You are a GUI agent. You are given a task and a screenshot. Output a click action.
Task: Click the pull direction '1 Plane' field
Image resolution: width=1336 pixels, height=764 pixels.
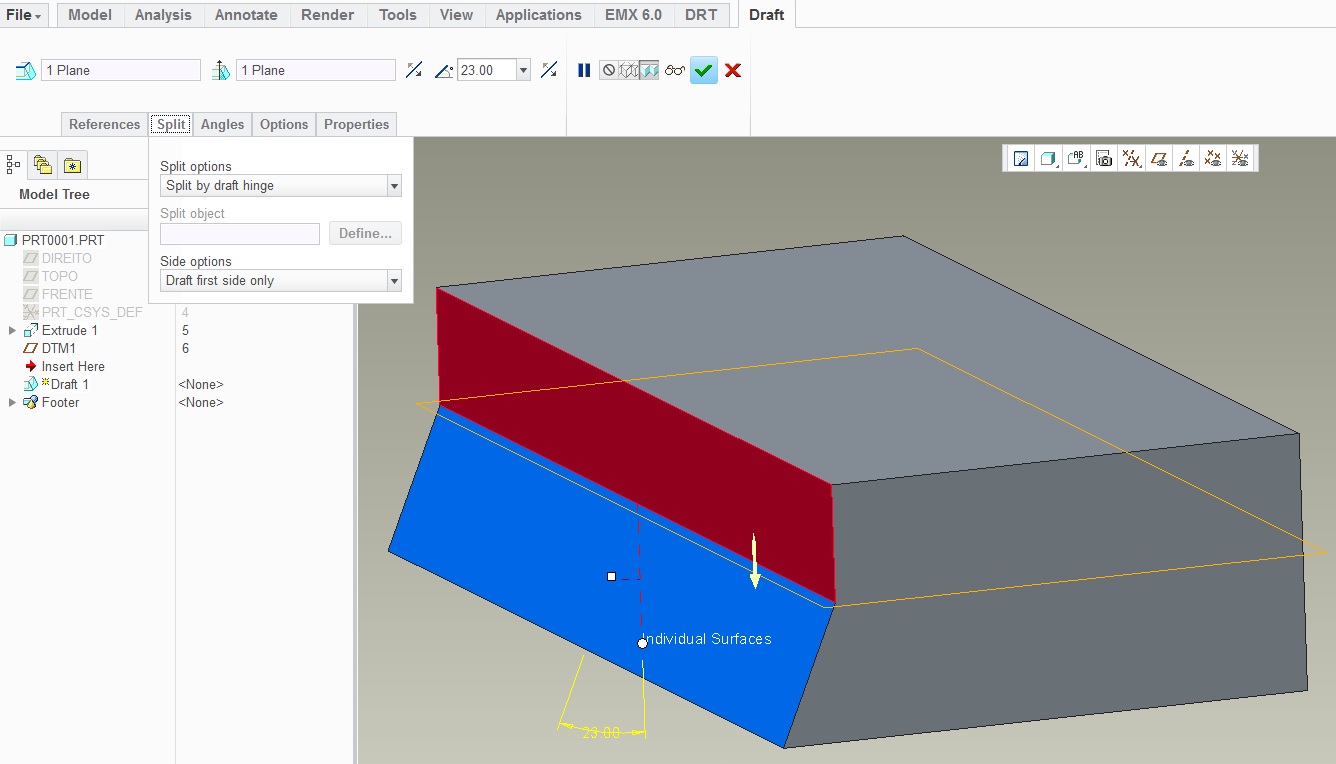coord(316,70)
